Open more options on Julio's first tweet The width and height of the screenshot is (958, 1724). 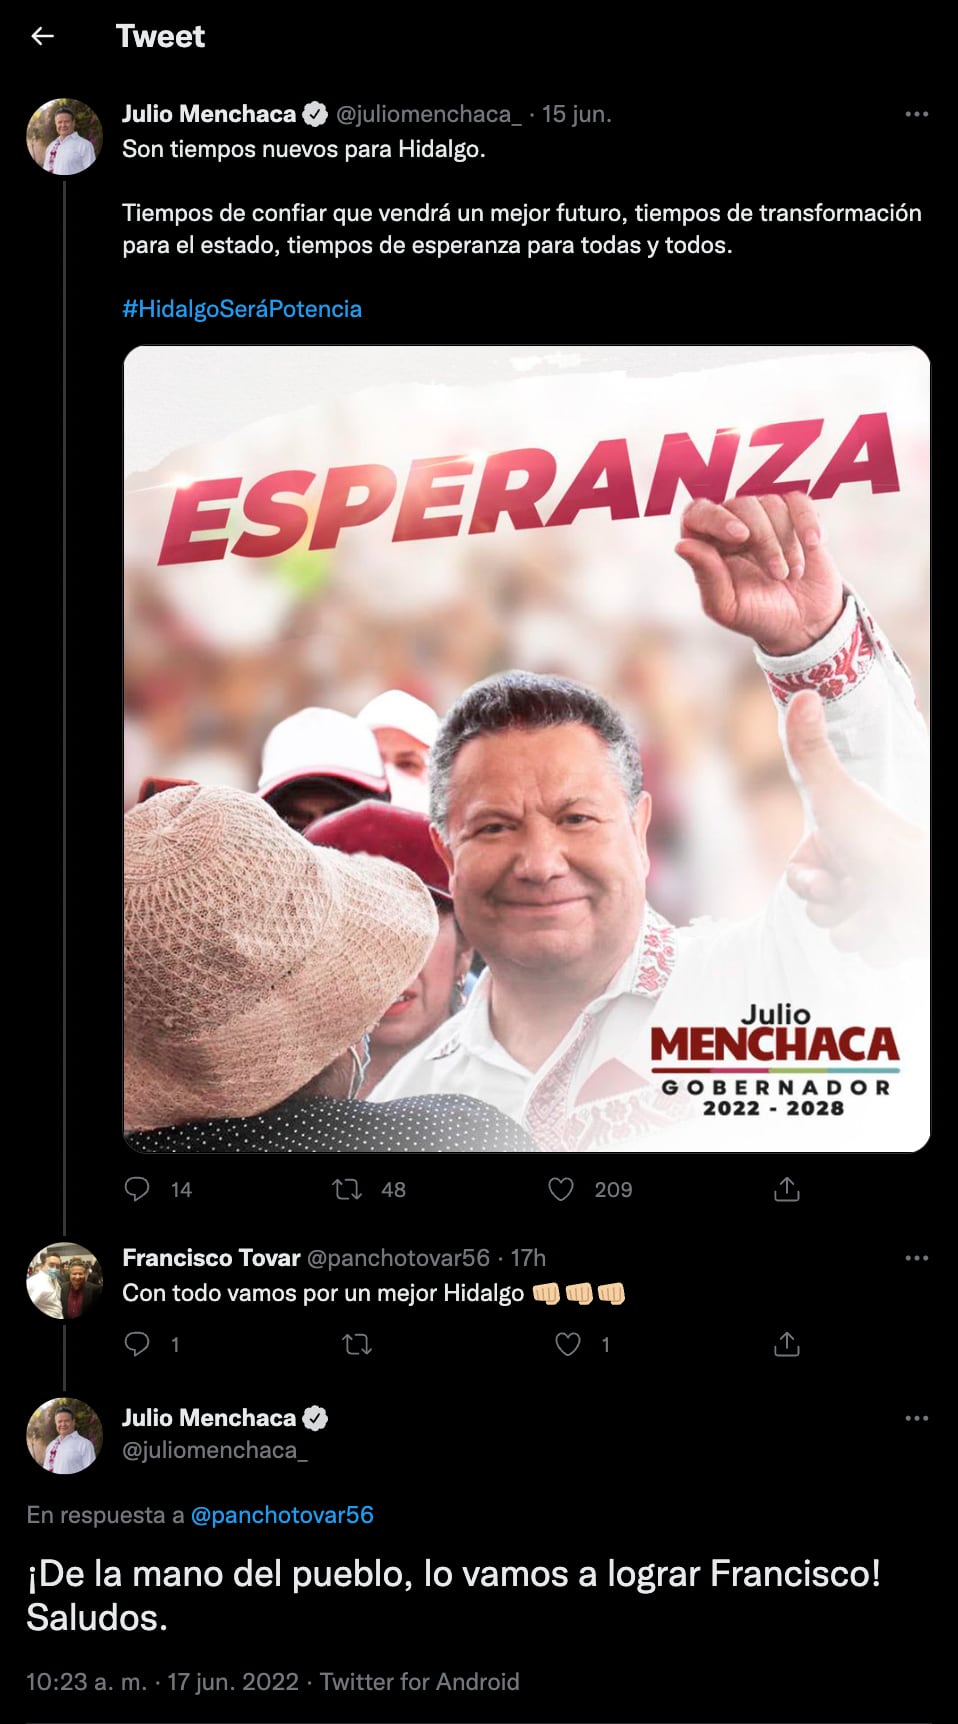coord(917,114)
